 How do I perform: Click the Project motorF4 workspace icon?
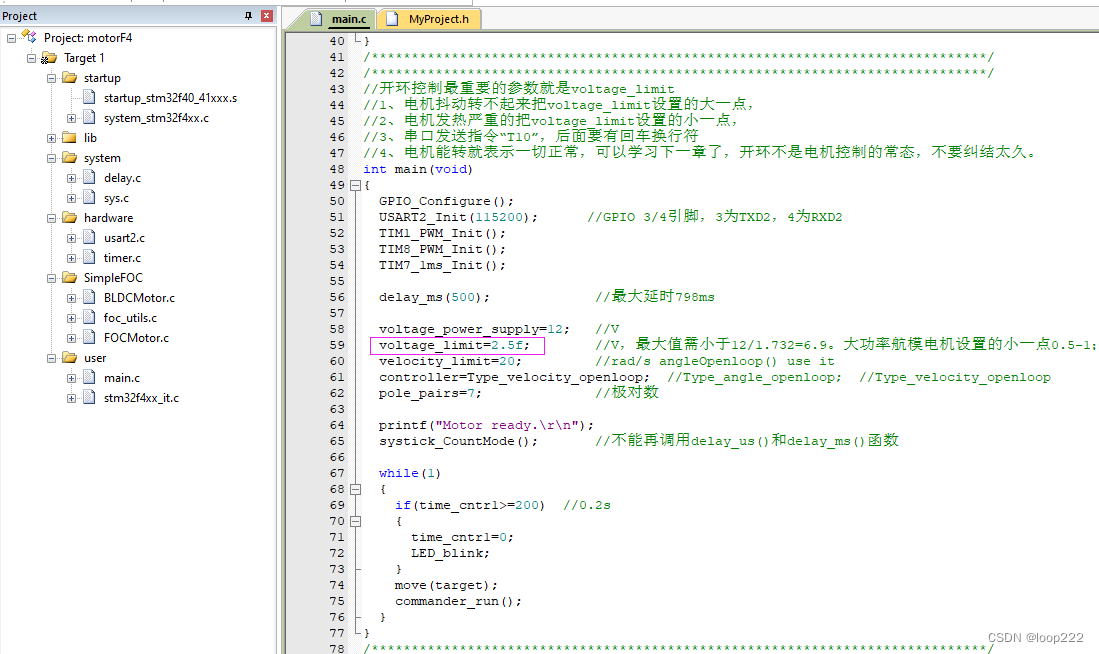tap(29, 36)
